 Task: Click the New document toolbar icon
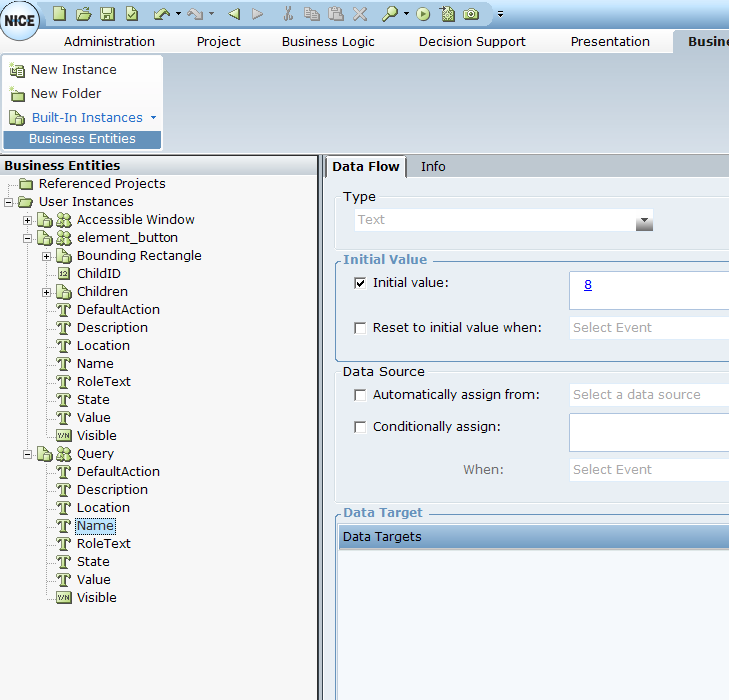(60, 14)
